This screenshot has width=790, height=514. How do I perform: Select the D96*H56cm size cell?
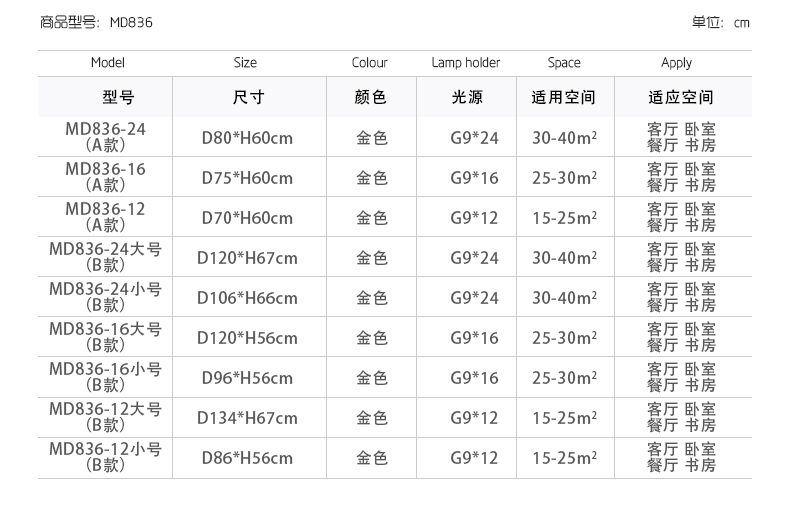coord(247,378)
